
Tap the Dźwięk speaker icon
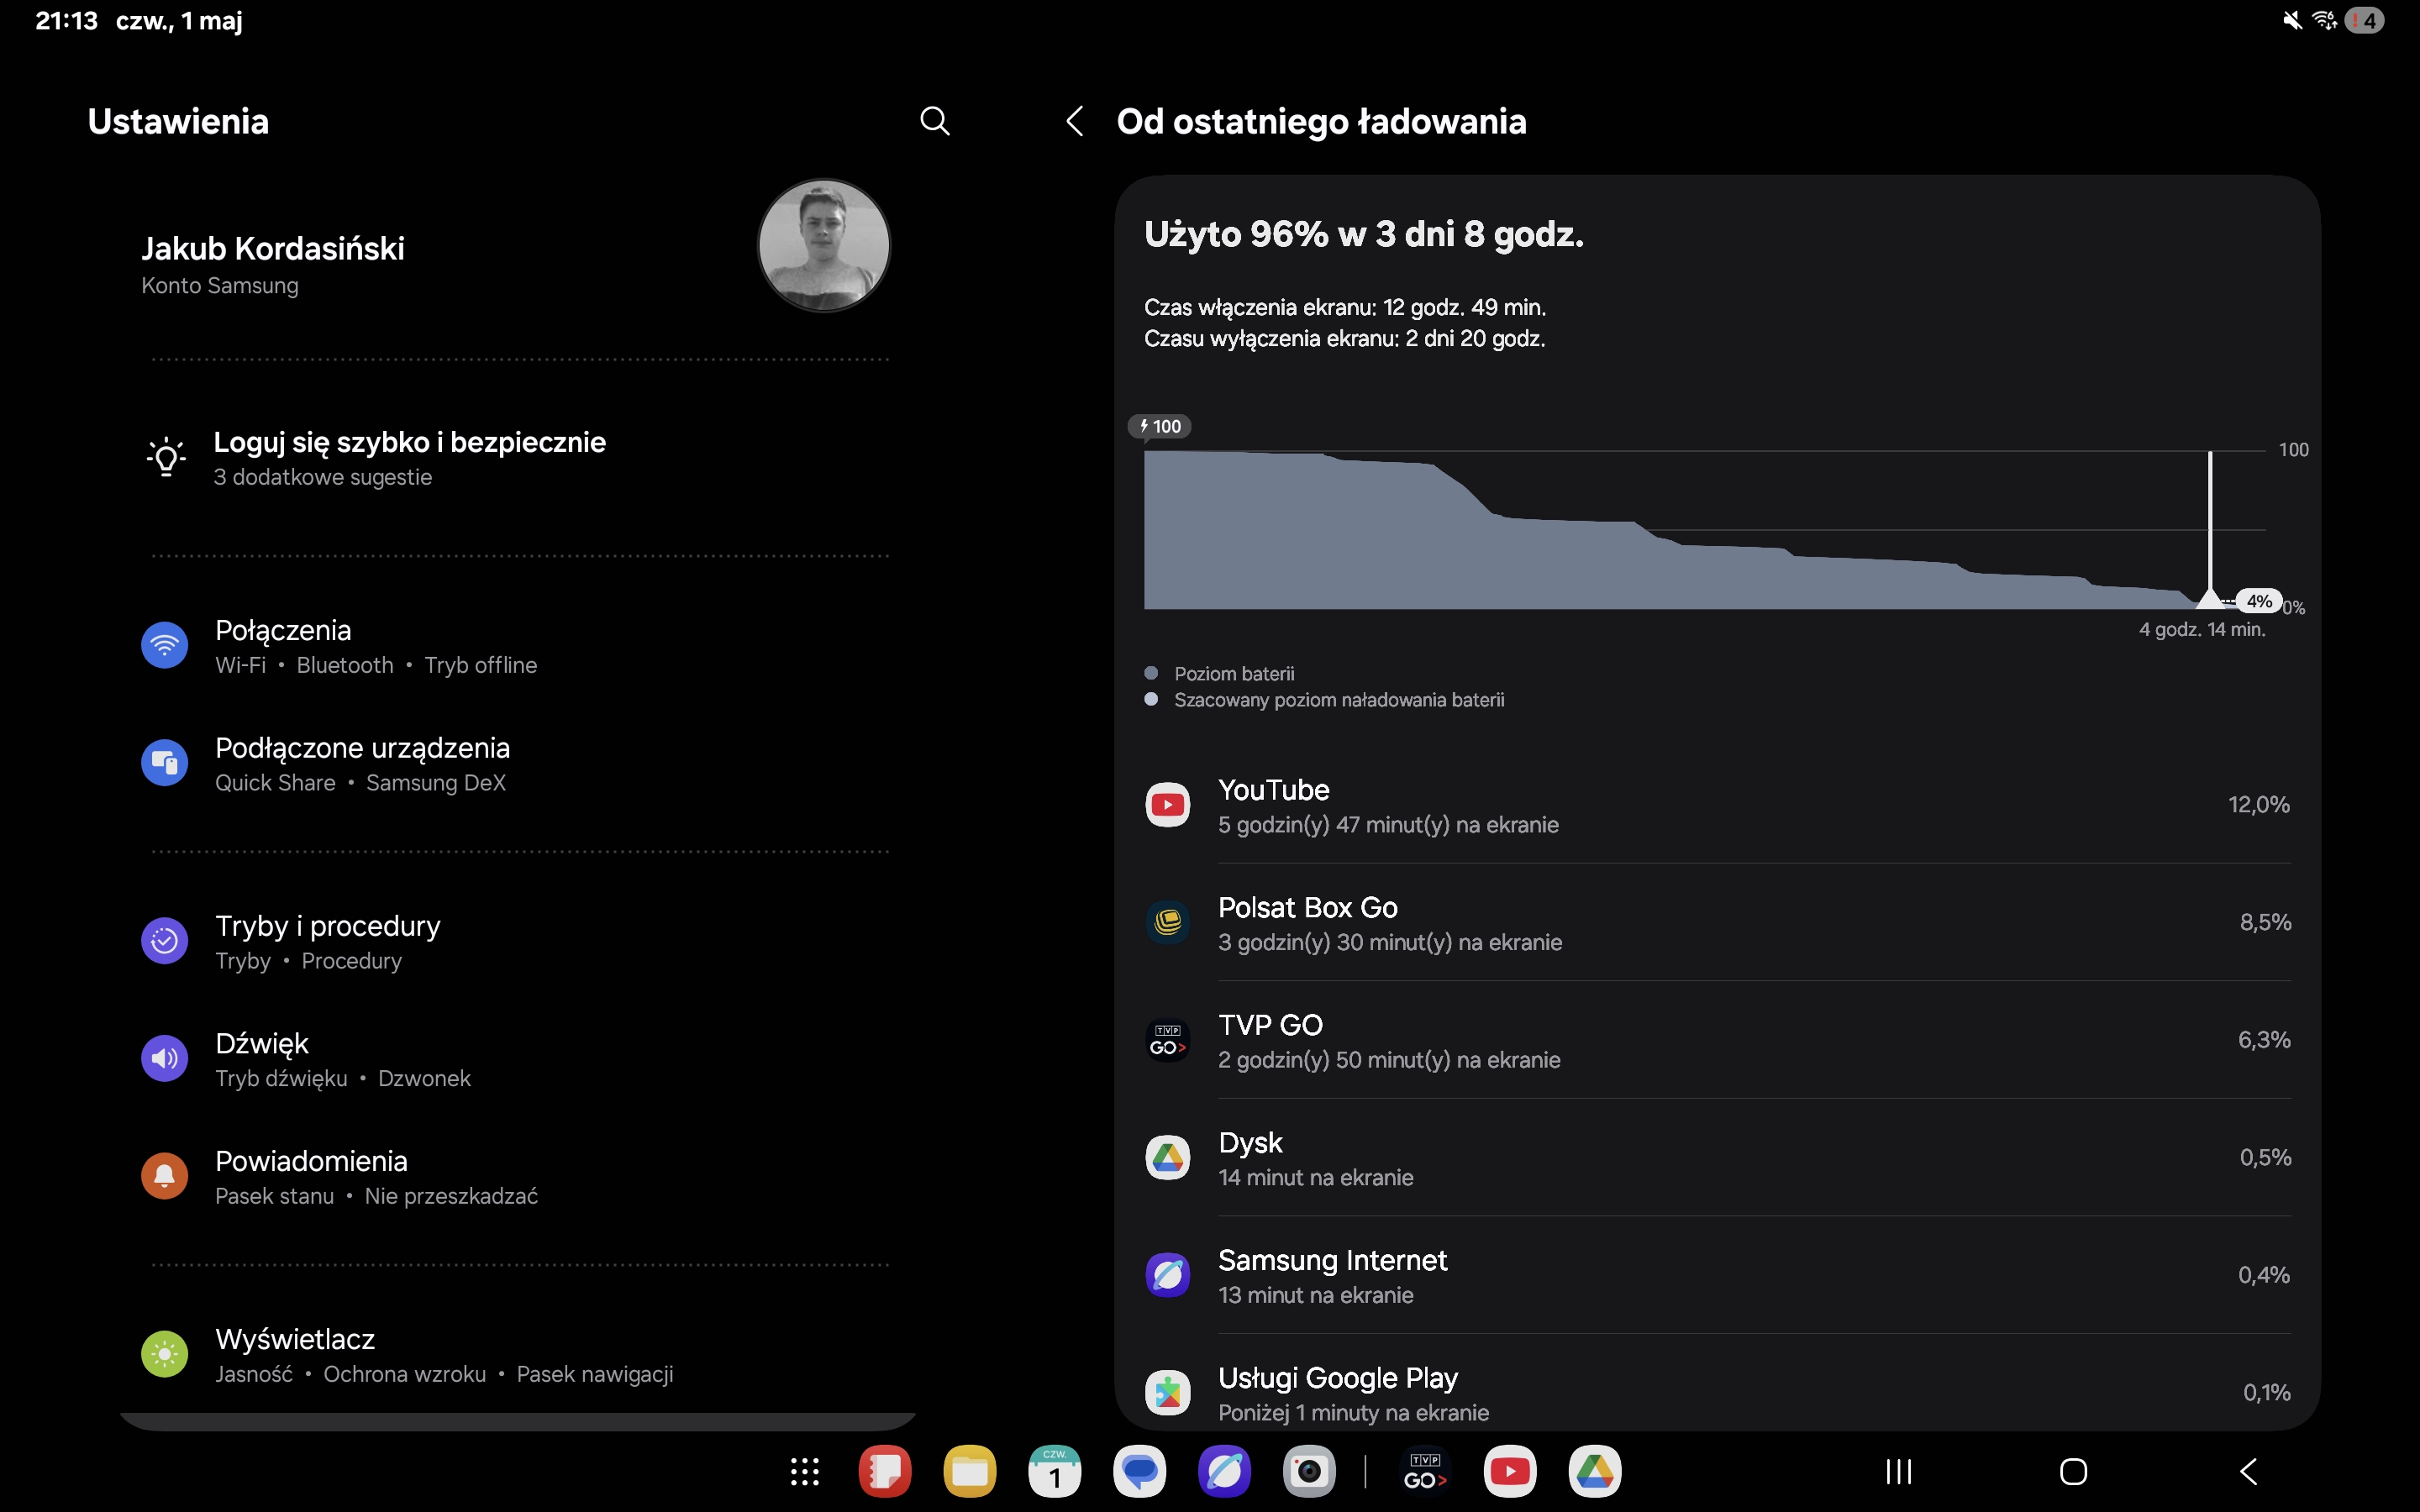coord(165,1059)
